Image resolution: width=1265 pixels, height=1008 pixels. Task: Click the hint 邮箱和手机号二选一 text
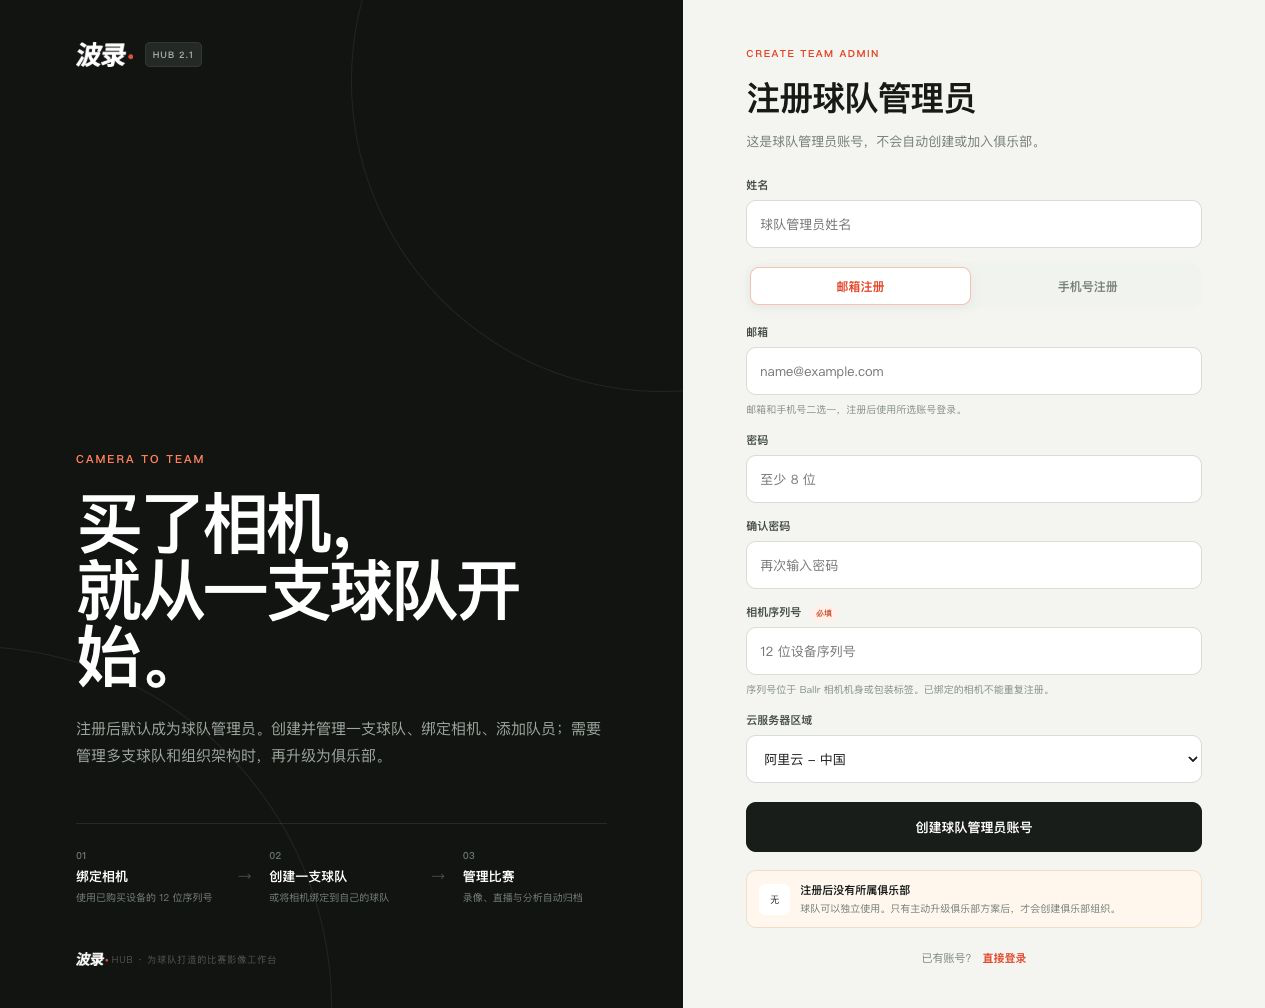click(856, 409)
